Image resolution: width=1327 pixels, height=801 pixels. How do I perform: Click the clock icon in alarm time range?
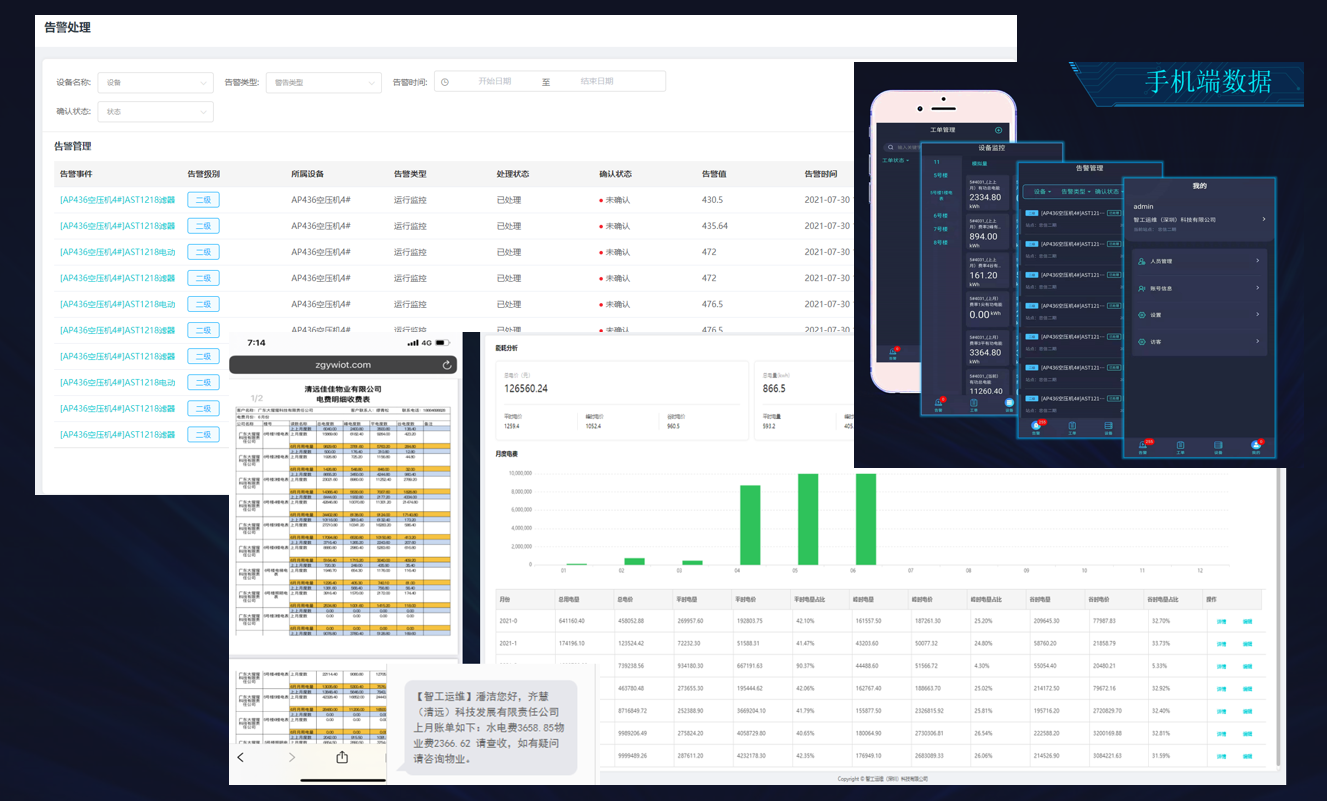445,82
